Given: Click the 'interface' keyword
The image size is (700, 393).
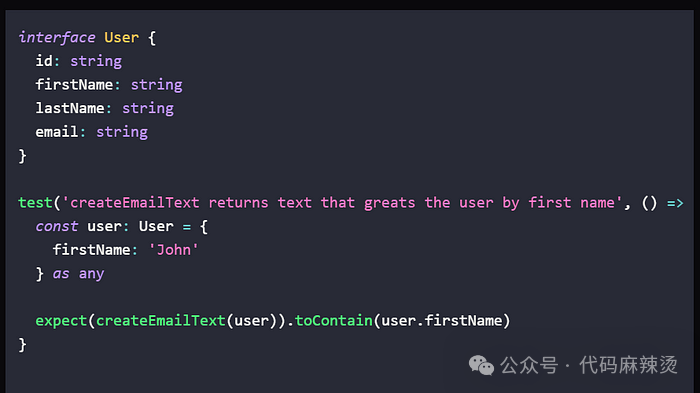Looking at the screenshot, I should pos(57,38).
